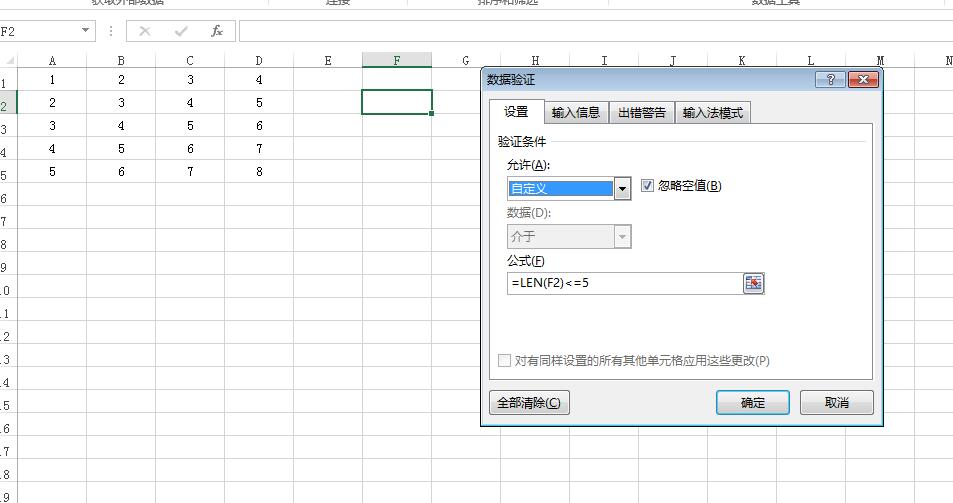Click the 取消 button

(836, 403)
